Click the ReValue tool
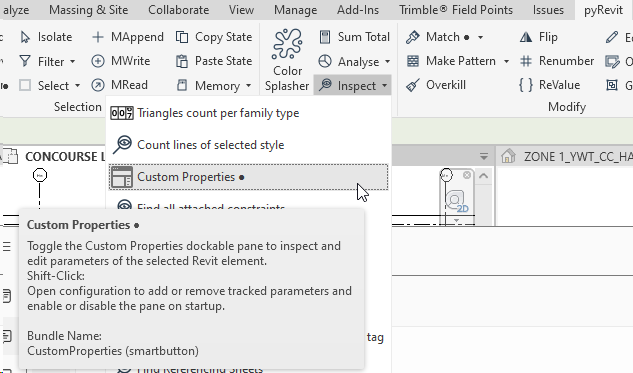Viewport: 633px width, 373px height. tap(549, 85)
